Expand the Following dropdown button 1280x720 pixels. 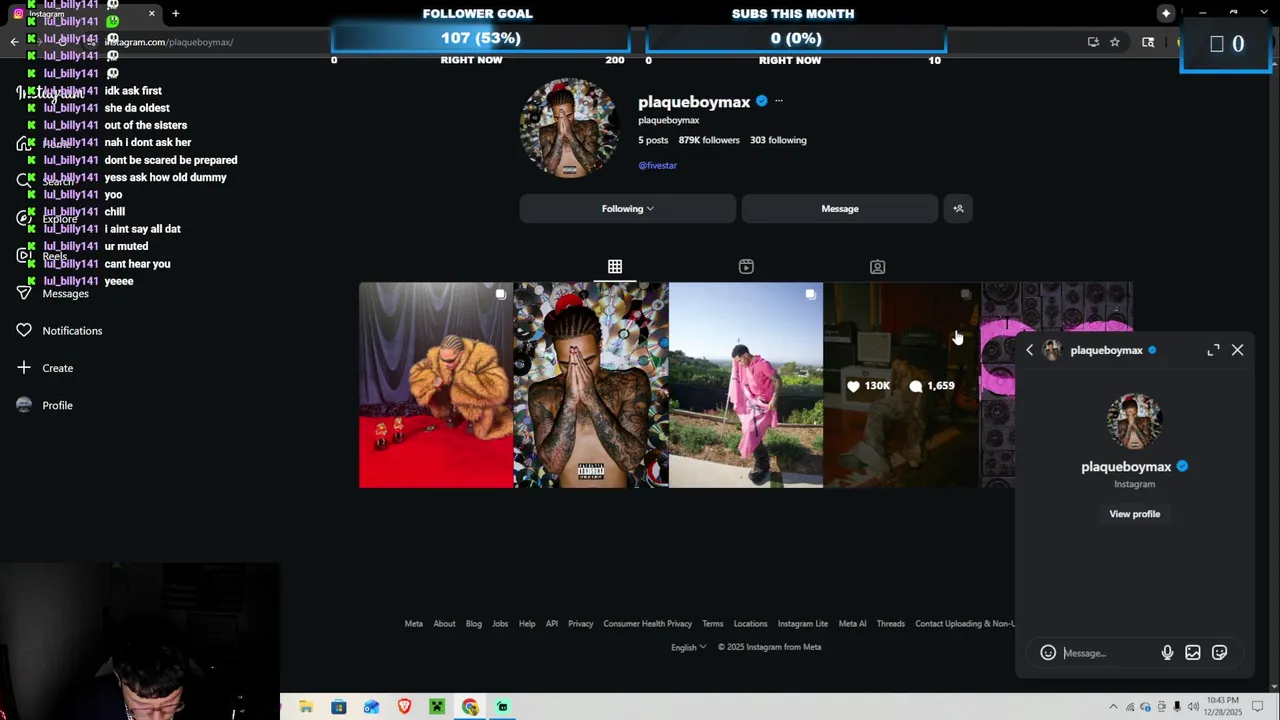pos(627,209)
